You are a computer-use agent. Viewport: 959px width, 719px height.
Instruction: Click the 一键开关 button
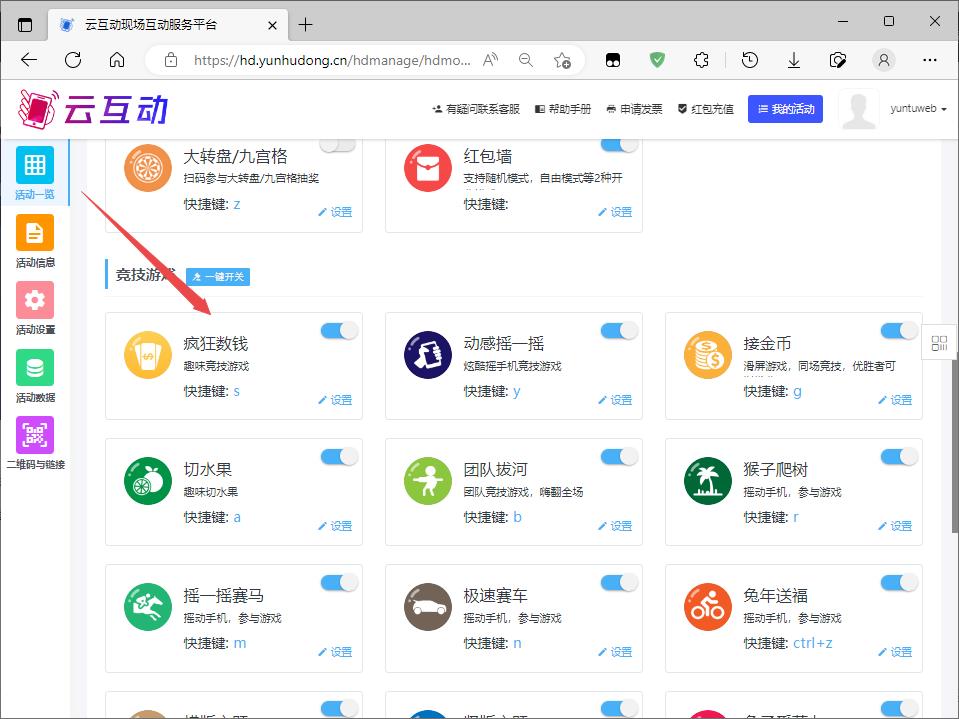pos(217,276)
